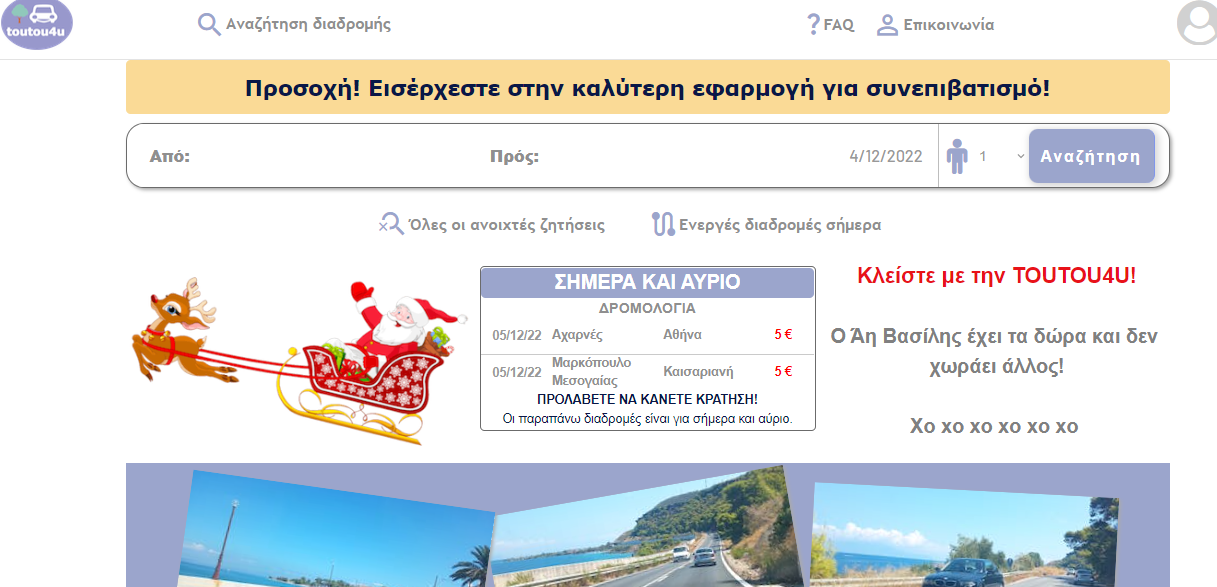Expand the passenger count dropdown
This screenshot has height=587, width=1217.
1001,156
